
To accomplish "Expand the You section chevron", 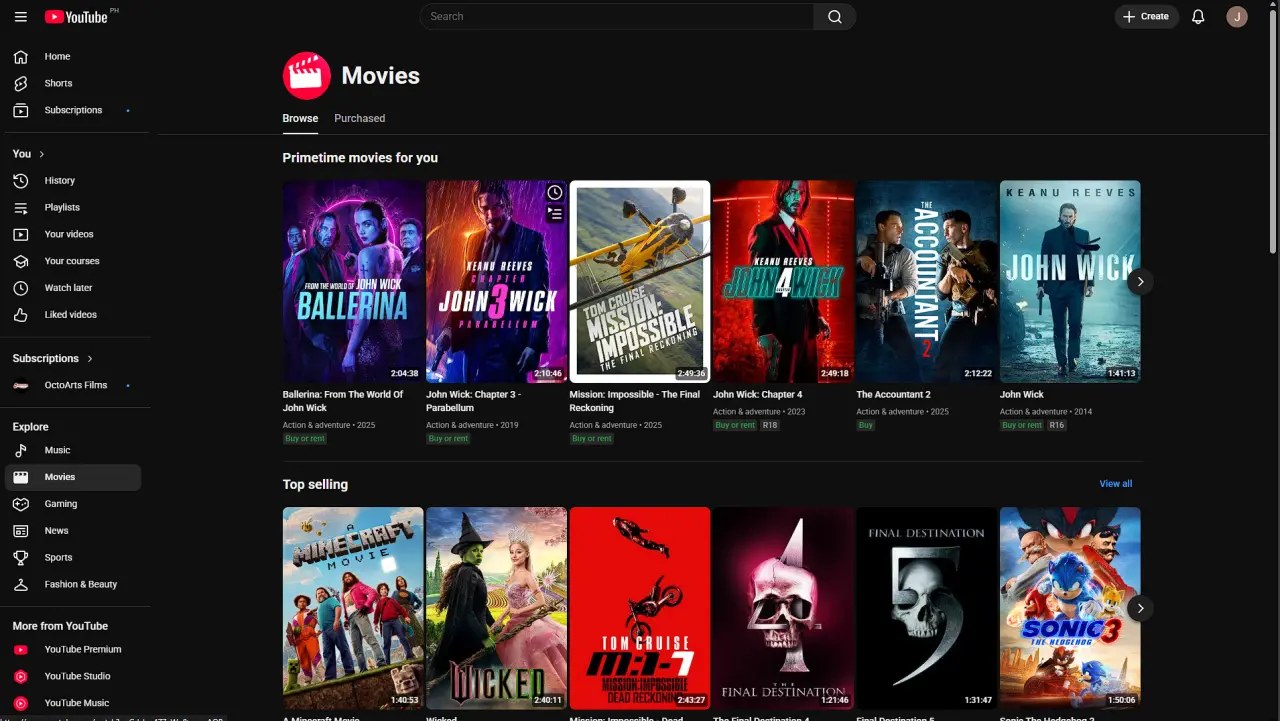I will [42, 154].
